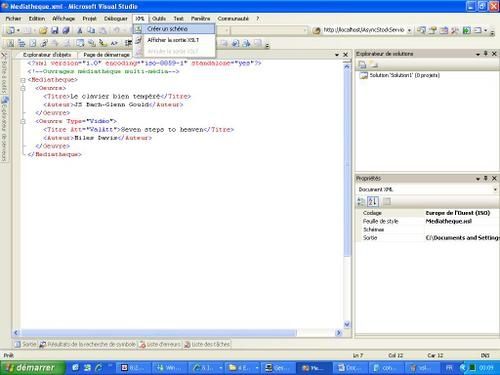Collapse the Mediatheque XML element
Viewport: 500px width, 375px height.
[x=23, y=80]
